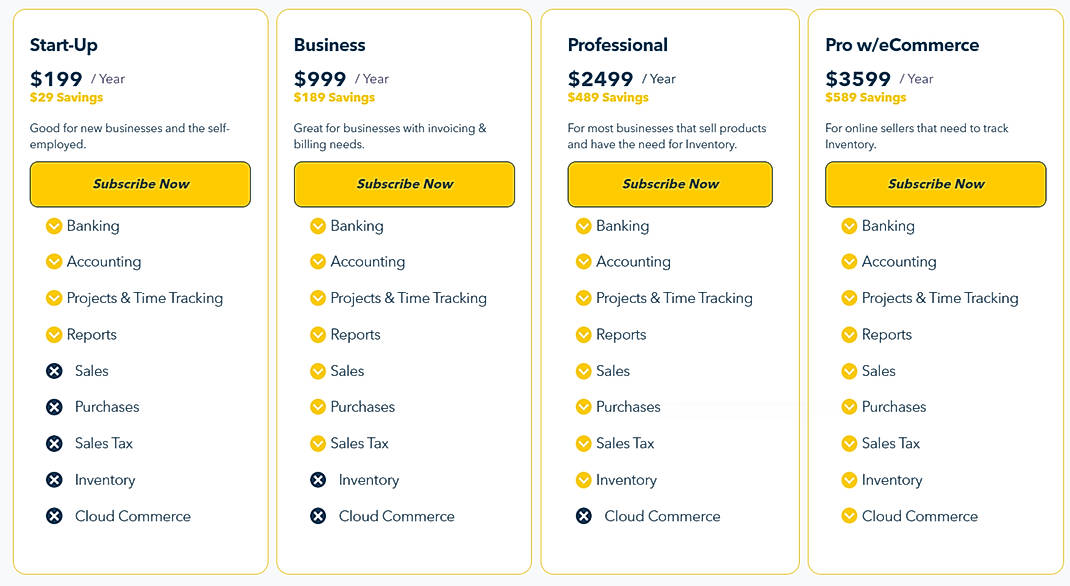Viewport: 1070px width, 586px height.
Task: Click Professional Projects & Time Tracking checkmark
Action: (584, 298)
